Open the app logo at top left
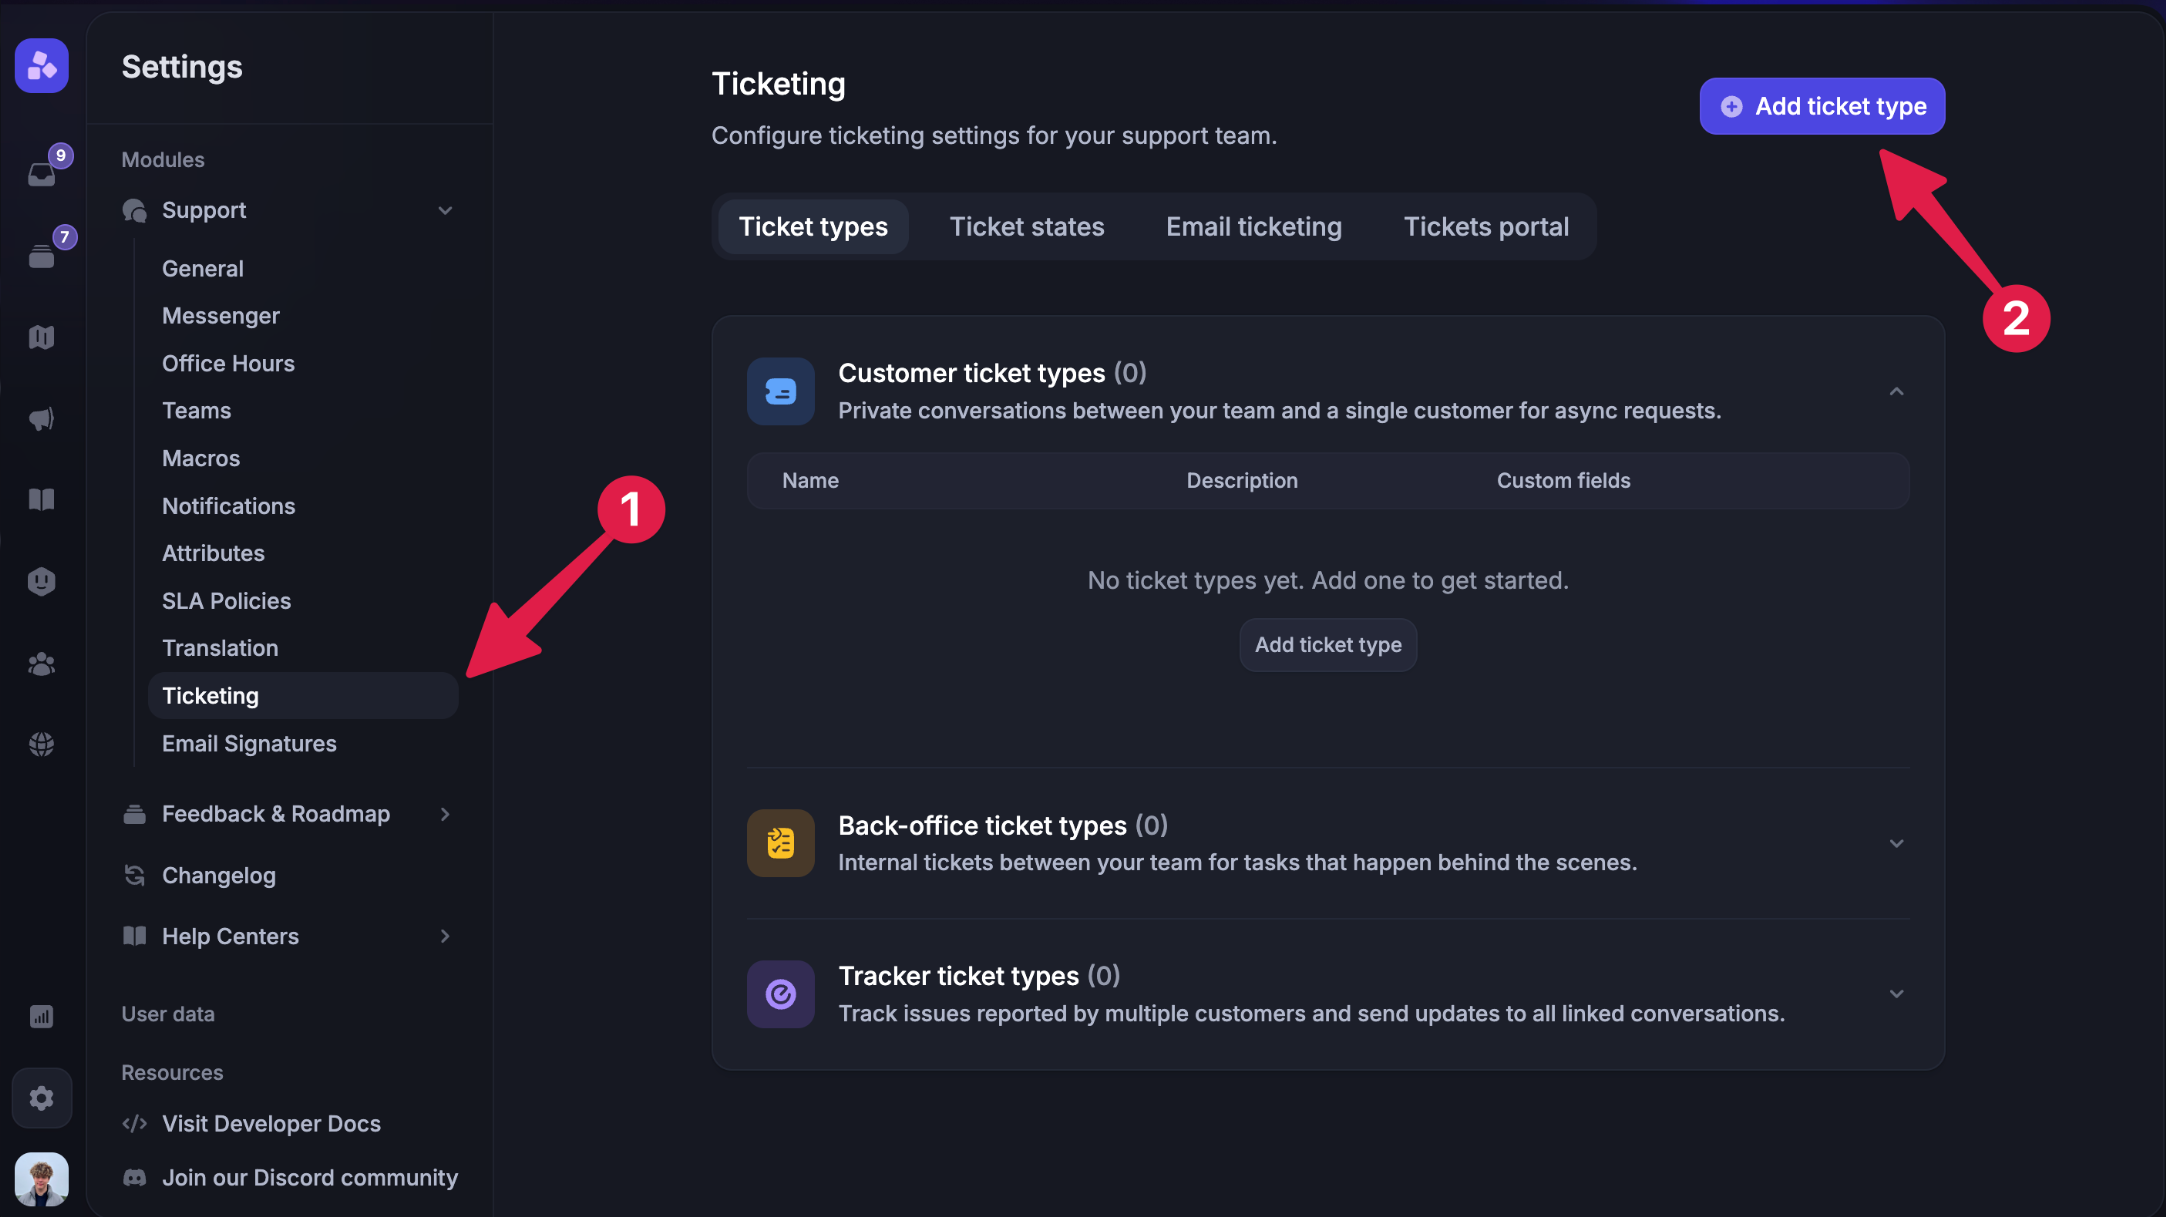 41,65
